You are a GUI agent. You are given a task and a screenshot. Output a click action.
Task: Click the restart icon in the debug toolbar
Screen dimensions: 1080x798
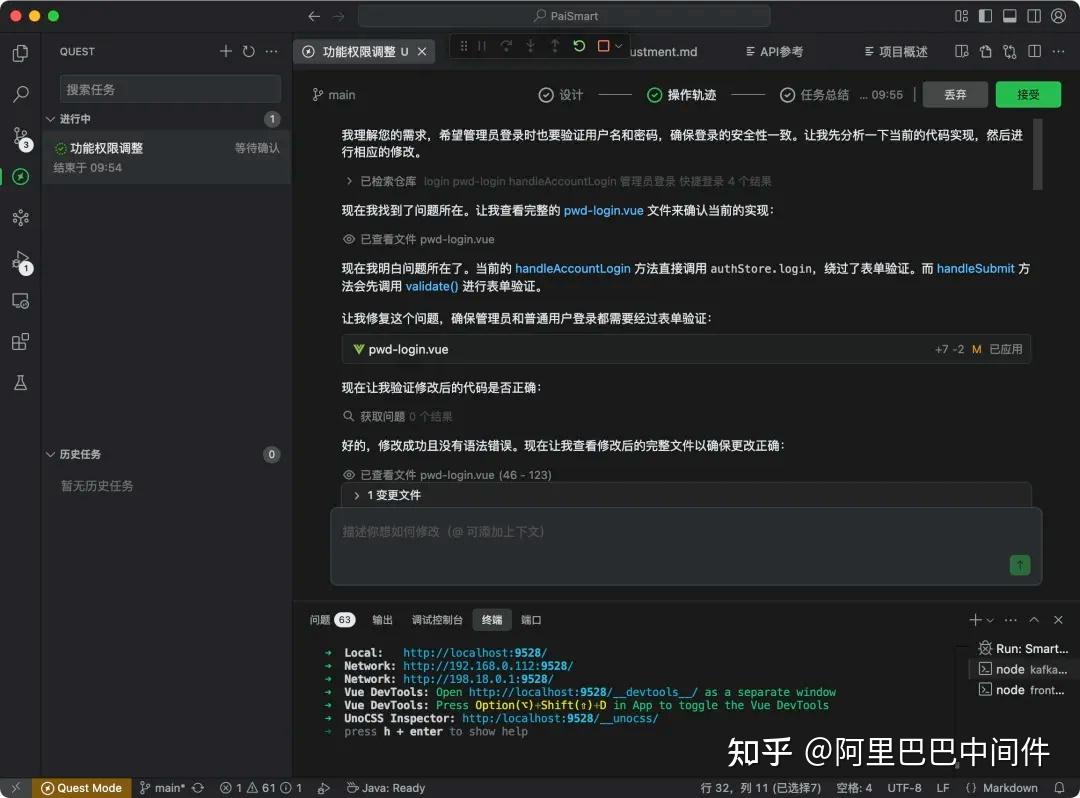click(578, 47)
